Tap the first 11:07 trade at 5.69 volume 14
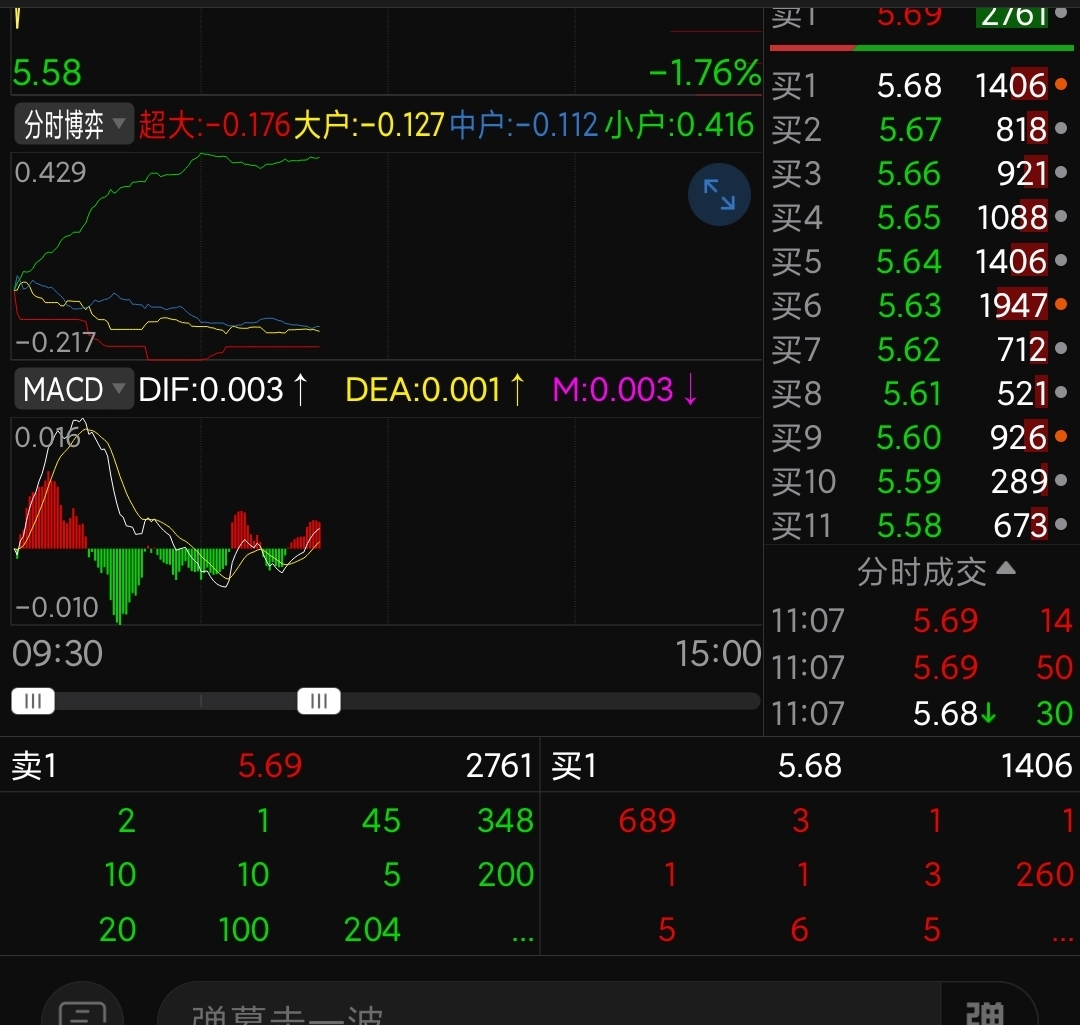Viewport: 1080px width, 1025px height. tap(921, 621)
